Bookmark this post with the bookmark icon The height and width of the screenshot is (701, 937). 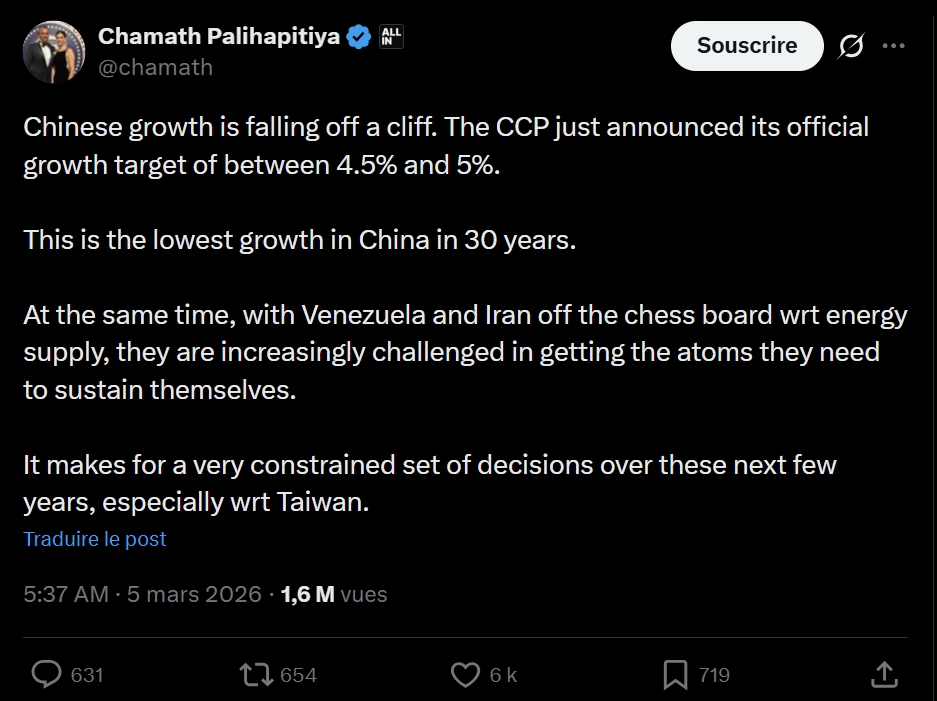(675, 675)
